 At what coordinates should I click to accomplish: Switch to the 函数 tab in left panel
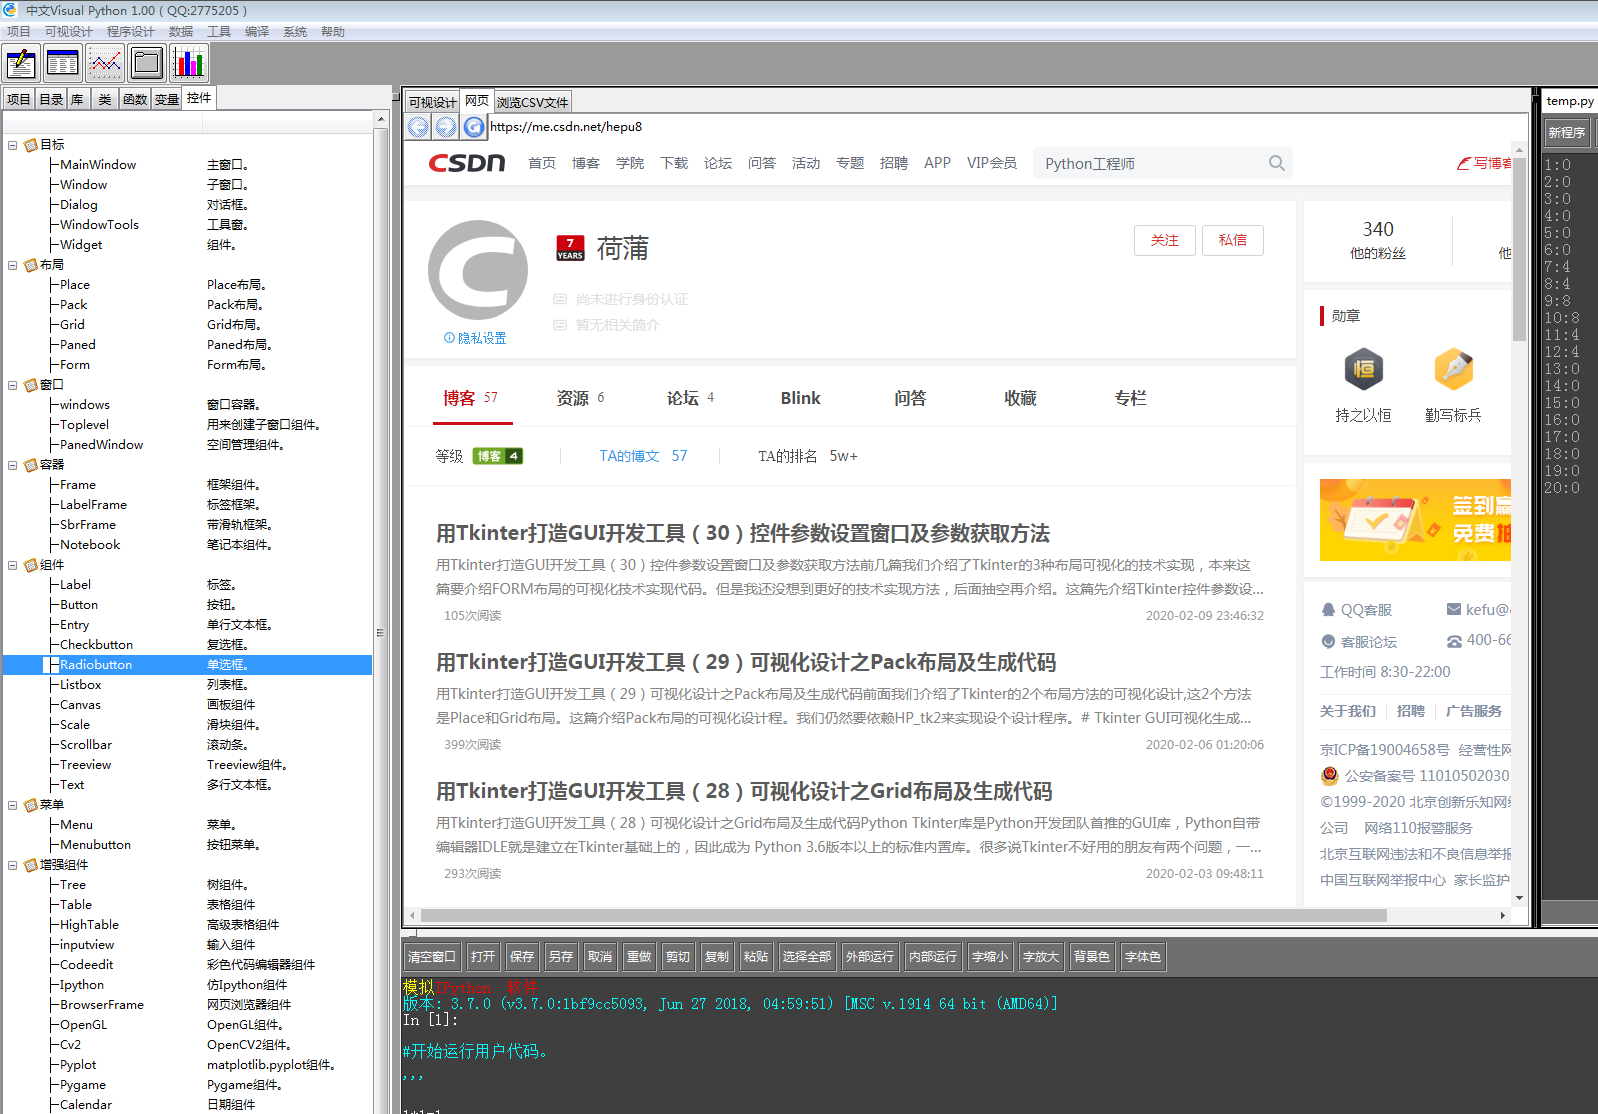(x=135, y=99)
